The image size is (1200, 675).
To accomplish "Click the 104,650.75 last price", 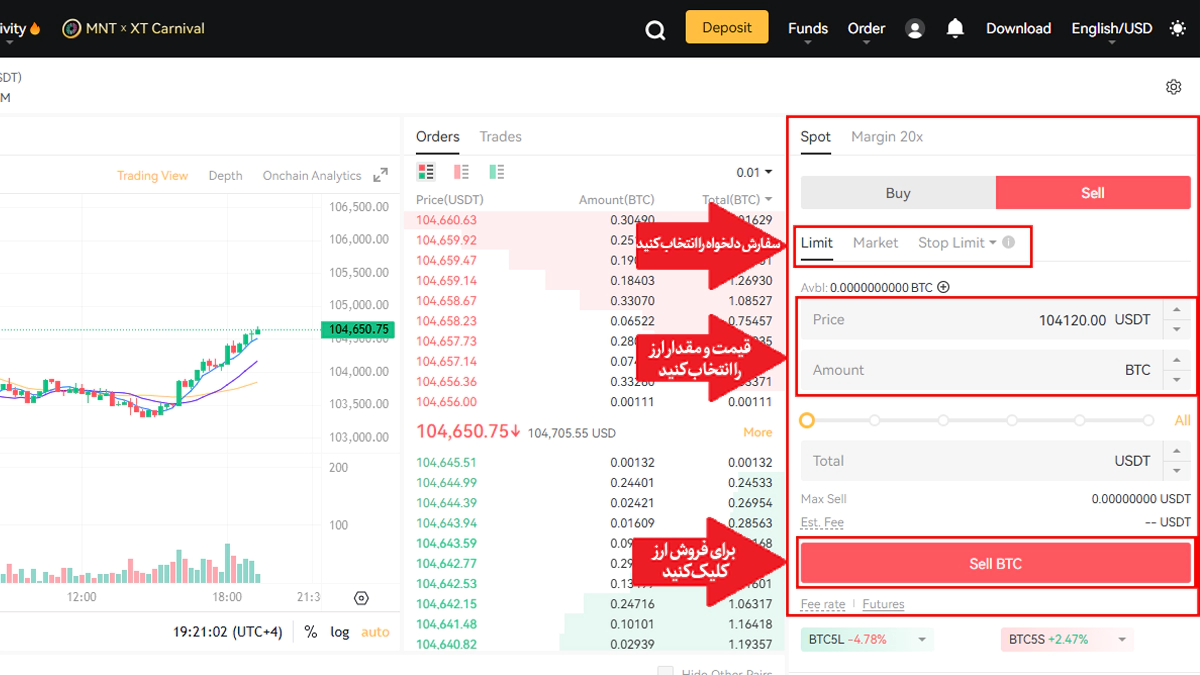I will (x=468, y=431).
